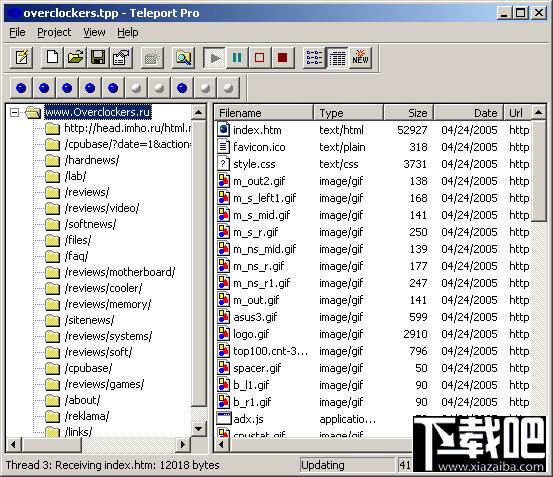Select the /reviews/motherboard/ folder

tap(120, 272)
